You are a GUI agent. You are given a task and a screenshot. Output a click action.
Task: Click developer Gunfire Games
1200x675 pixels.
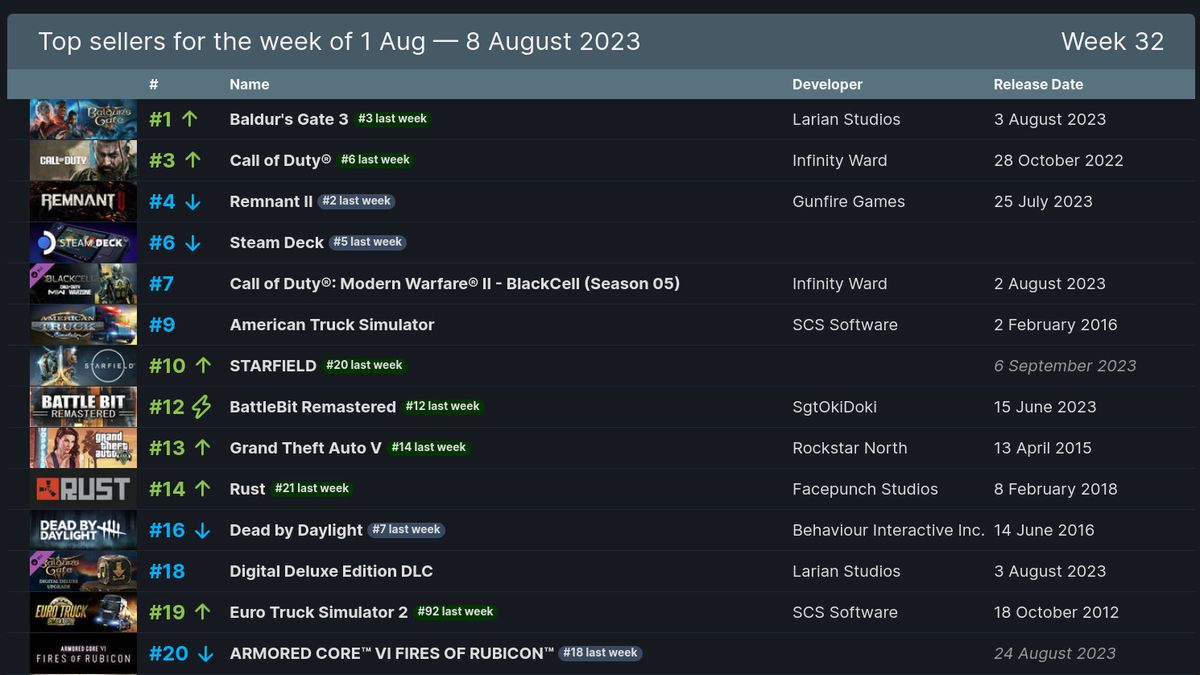[x=849, y=201]
